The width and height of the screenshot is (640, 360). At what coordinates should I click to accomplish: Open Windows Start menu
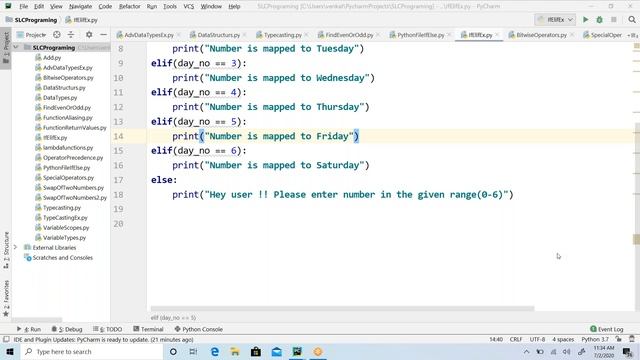pyautogui.click(x=9, y=351)
